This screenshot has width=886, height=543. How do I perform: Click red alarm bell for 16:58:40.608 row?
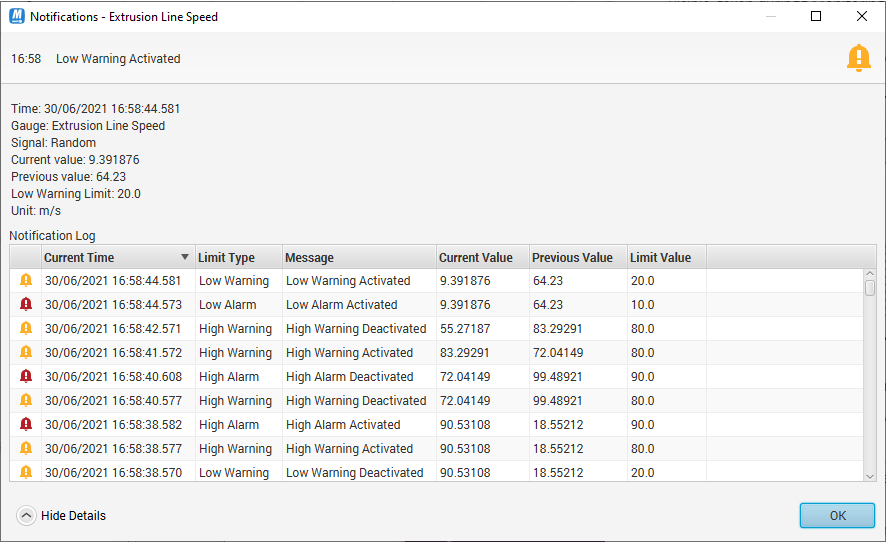26,377
